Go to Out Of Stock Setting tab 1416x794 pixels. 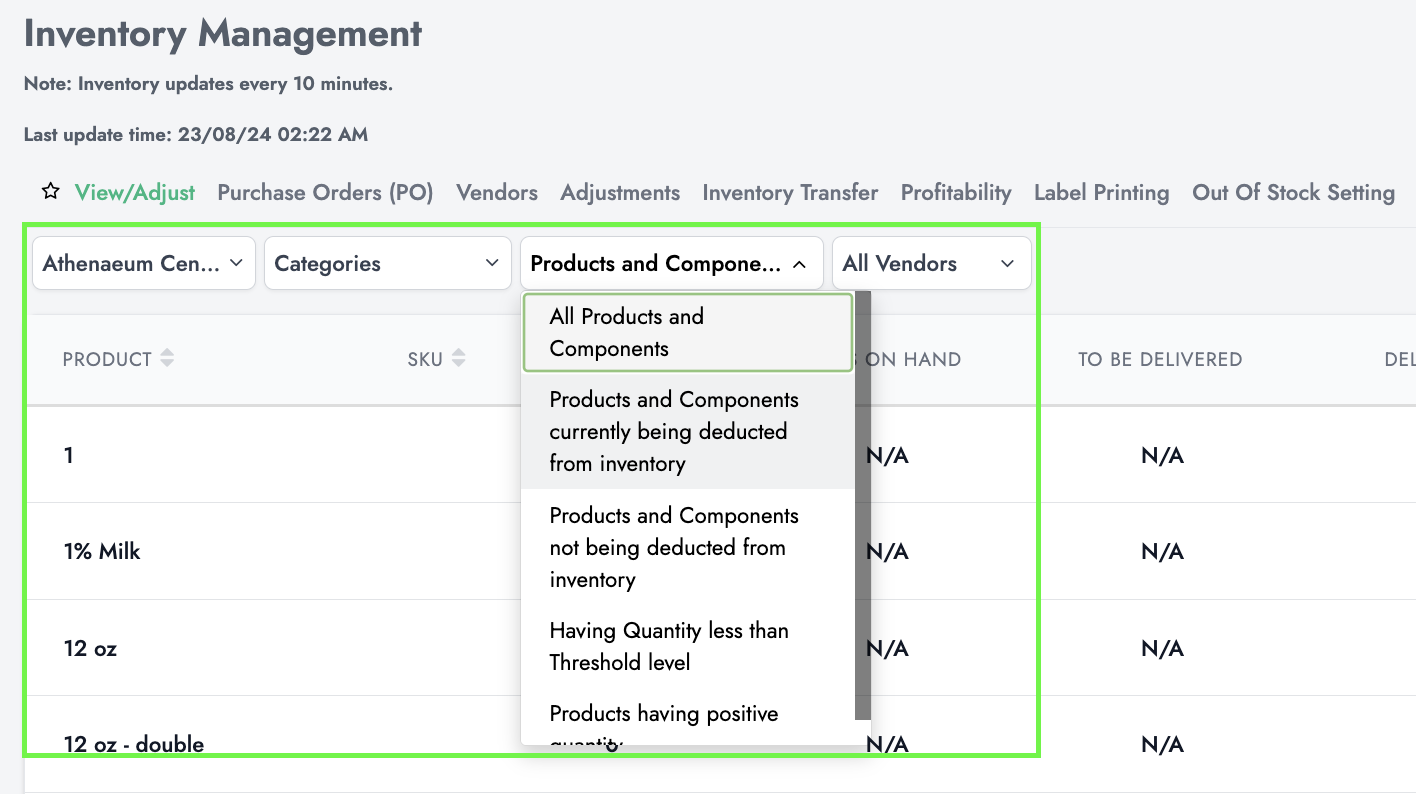click(1293, 193)
